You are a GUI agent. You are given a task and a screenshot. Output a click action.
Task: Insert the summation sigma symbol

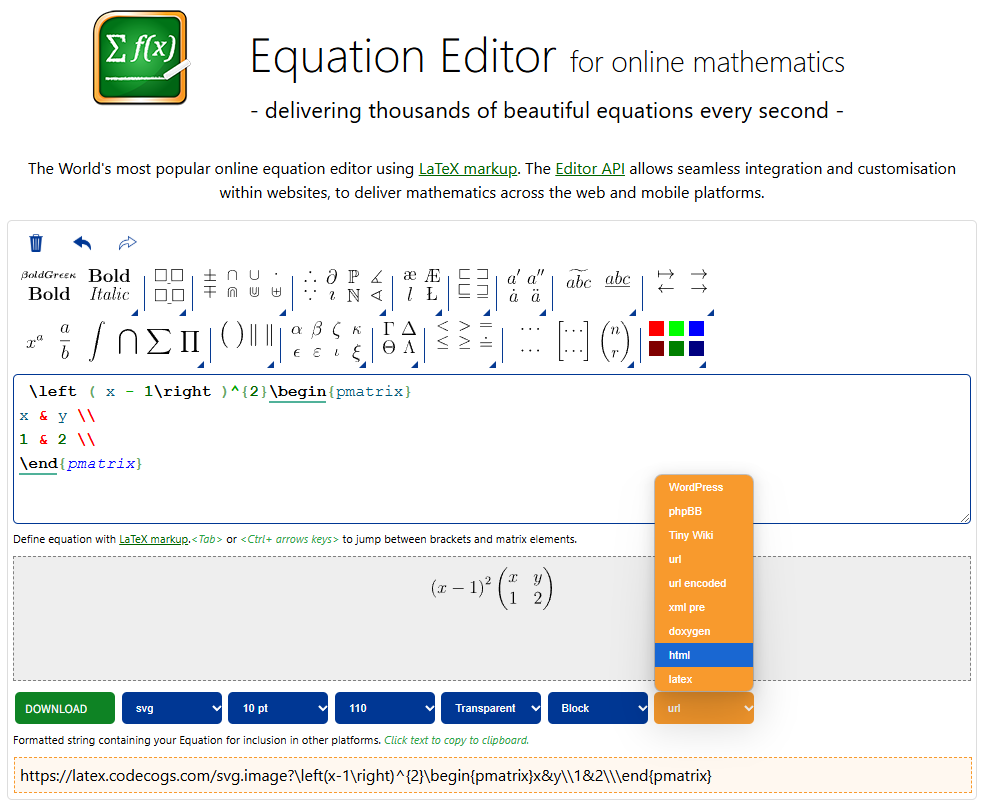[159, 342]
